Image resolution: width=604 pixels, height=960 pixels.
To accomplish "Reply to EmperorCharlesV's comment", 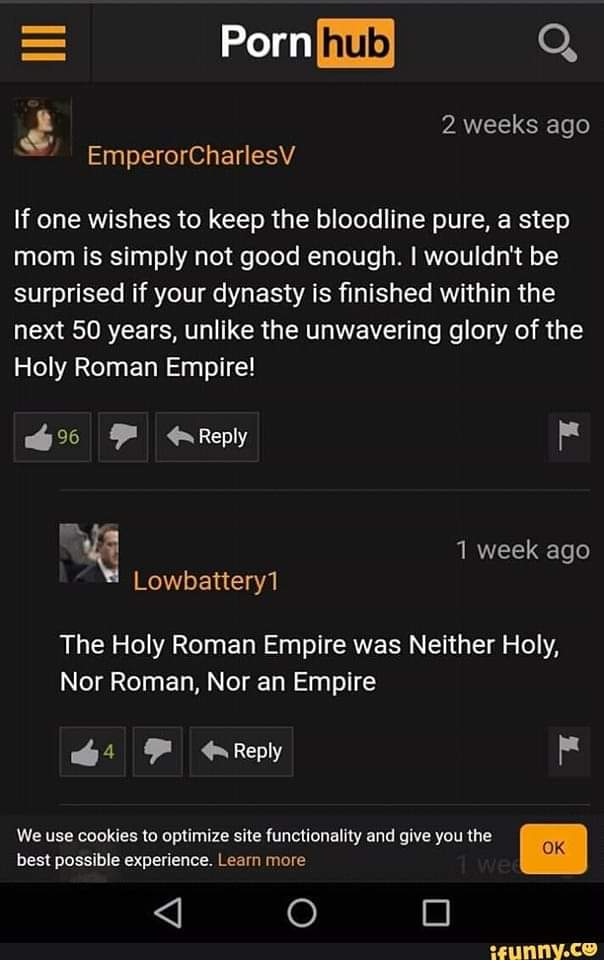I will point(207,437).
